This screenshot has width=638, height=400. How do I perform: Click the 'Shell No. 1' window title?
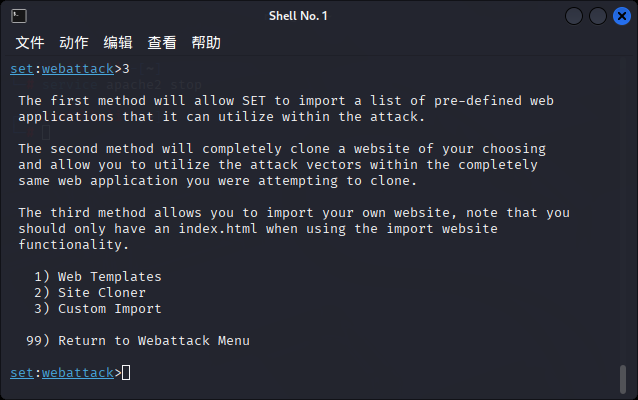pyautogui.click(x=298, y=16)
